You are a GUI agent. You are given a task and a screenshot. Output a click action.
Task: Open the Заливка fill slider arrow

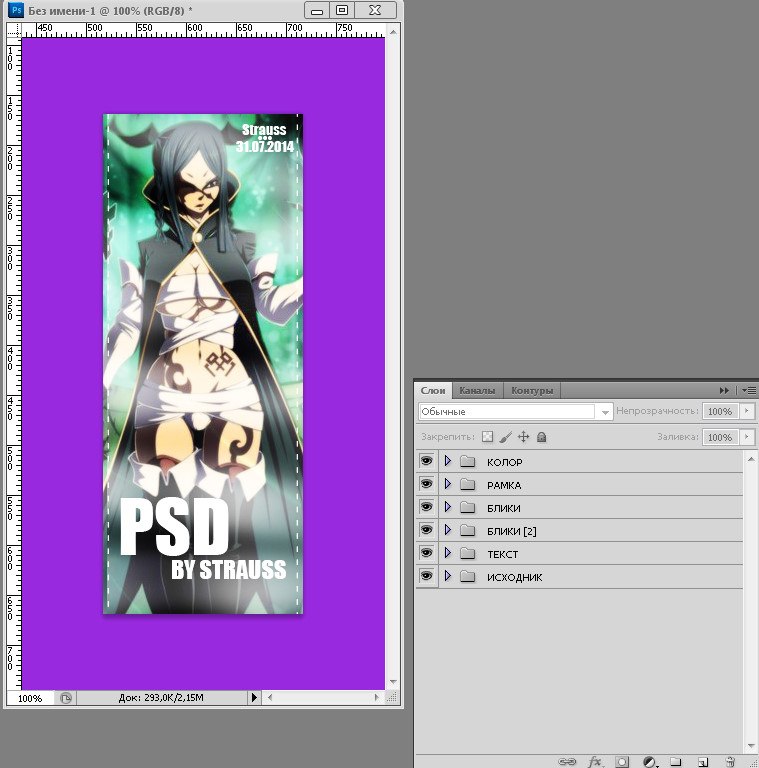(747, 436)
